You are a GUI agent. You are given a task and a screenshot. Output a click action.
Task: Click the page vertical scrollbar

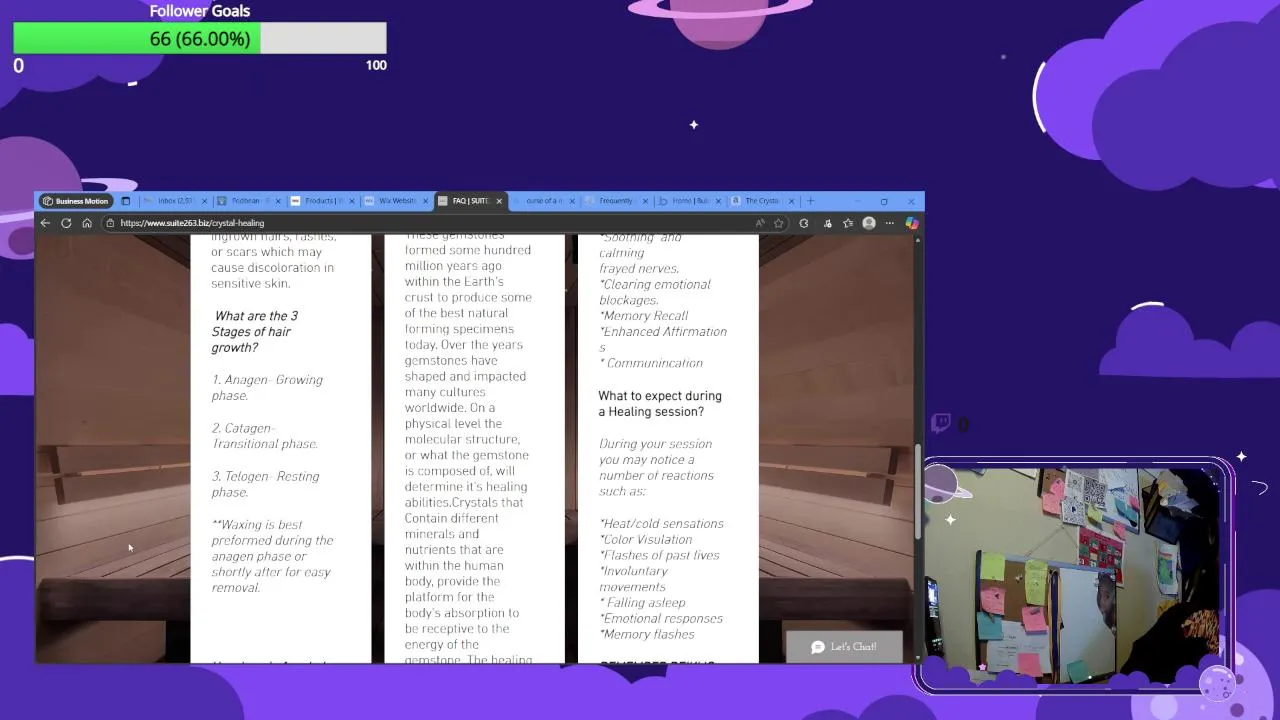918,490
